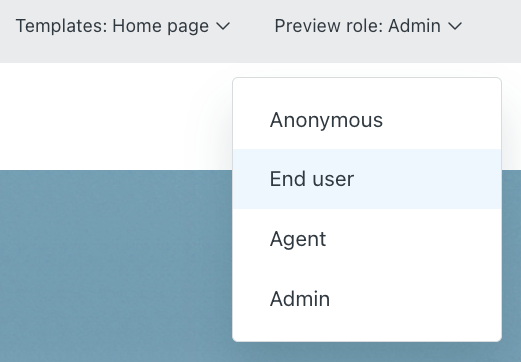The image size is (521, 362).
Task: Collapse the Preview role: Admin dropdown
Action: pos(368,26)
